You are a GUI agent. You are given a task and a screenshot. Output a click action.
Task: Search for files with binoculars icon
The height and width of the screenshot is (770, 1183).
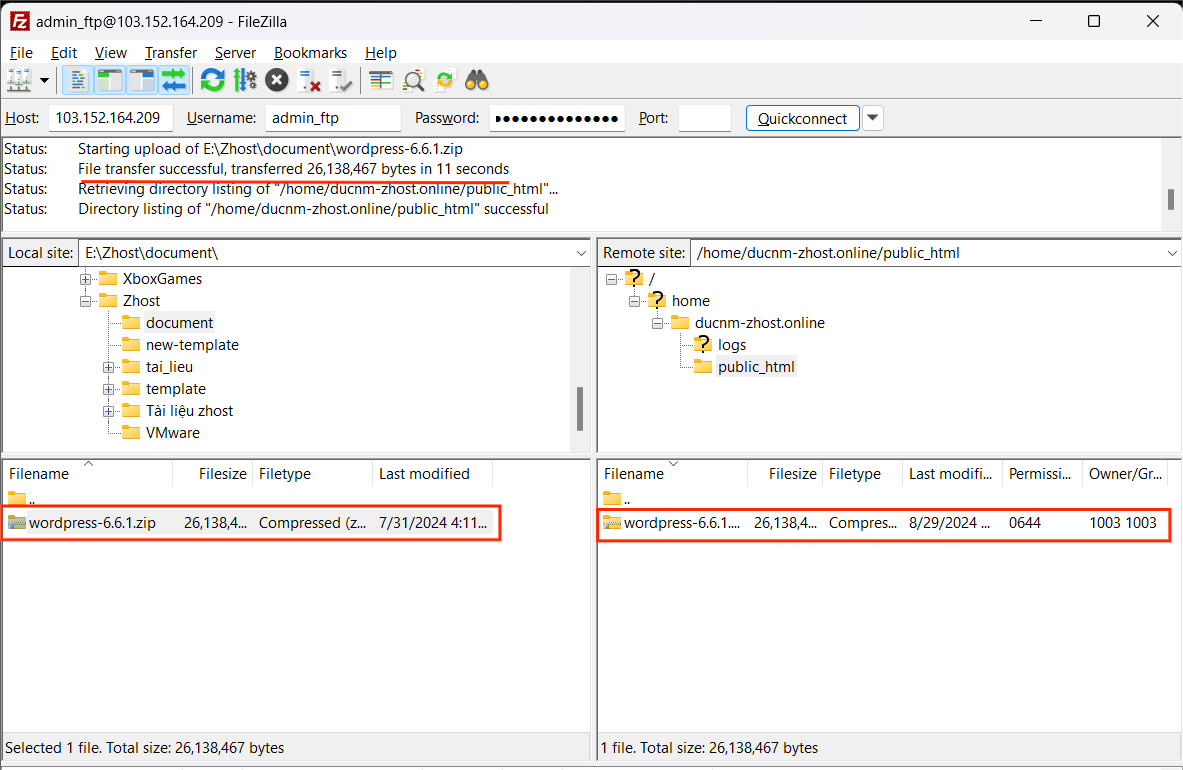click(x=477, y=80)
